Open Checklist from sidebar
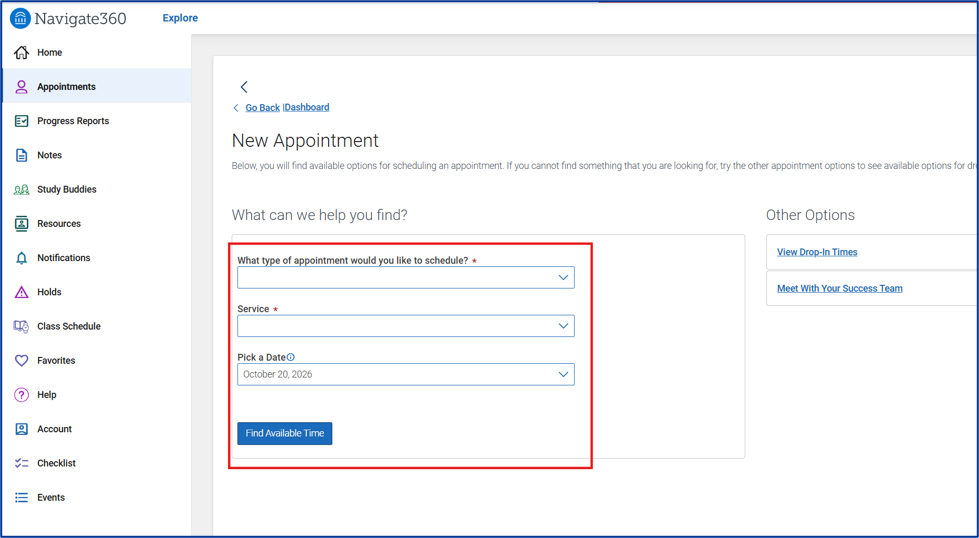The width and height of the screenshot is (979, 538). (96, 463)
